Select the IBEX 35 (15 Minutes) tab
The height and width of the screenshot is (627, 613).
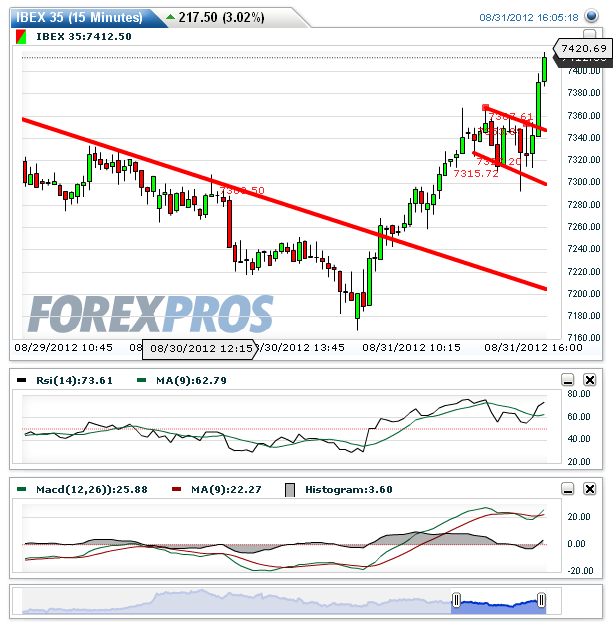(79, 18)
